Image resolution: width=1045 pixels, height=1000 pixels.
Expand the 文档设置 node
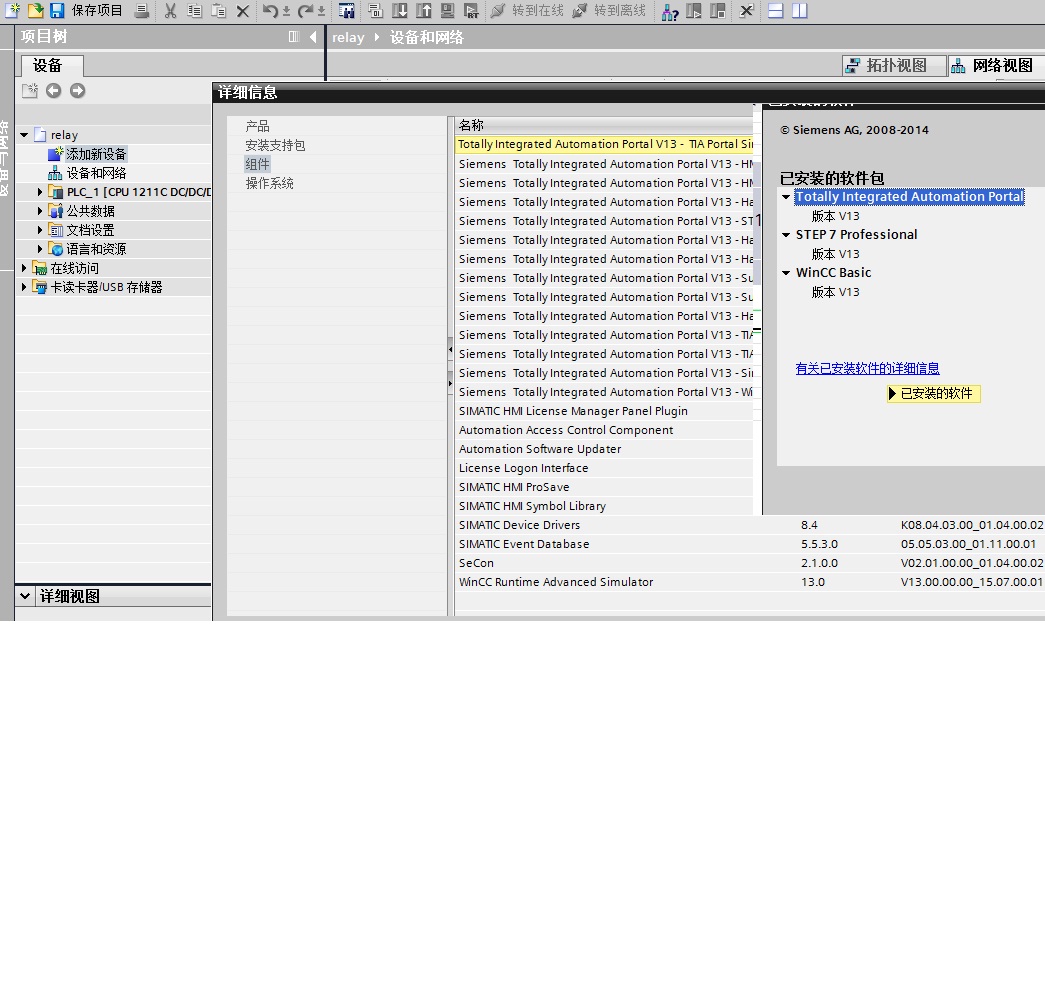tap(39, 230)
